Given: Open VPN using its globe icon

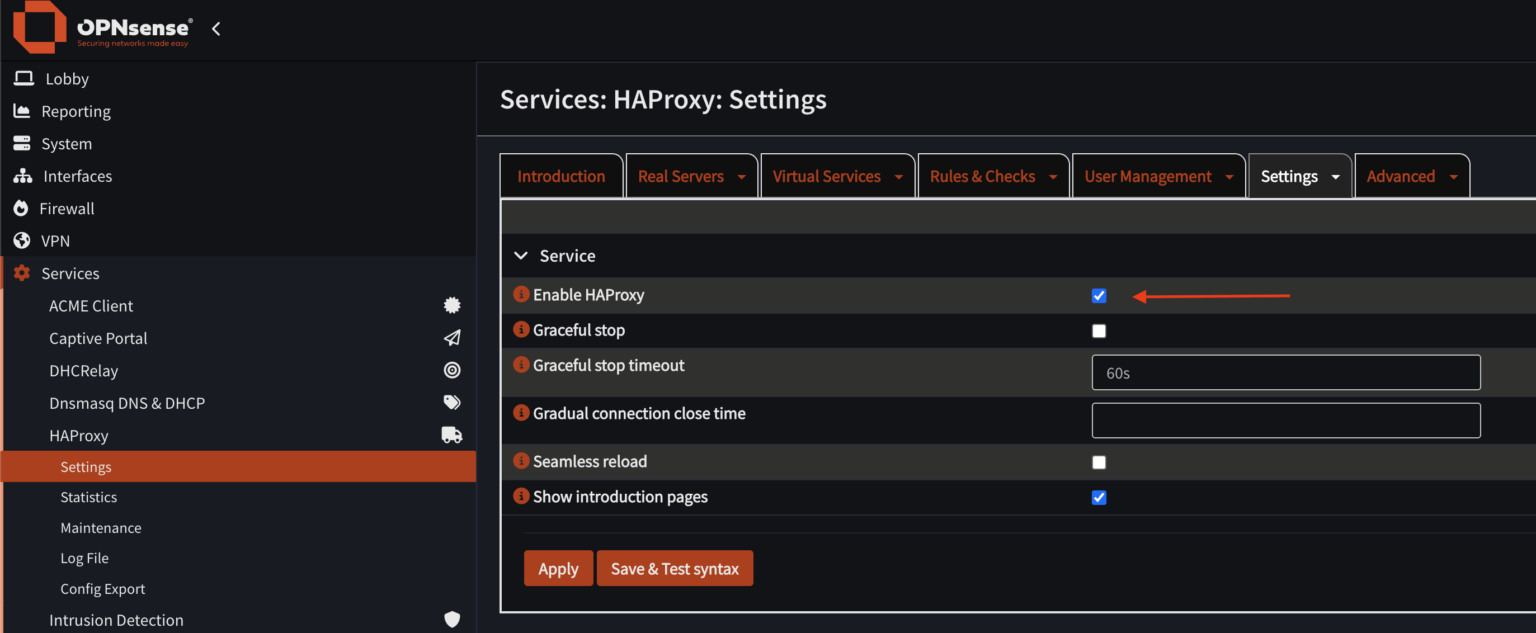Looking at the screenshot, I should tap(21, 240).
